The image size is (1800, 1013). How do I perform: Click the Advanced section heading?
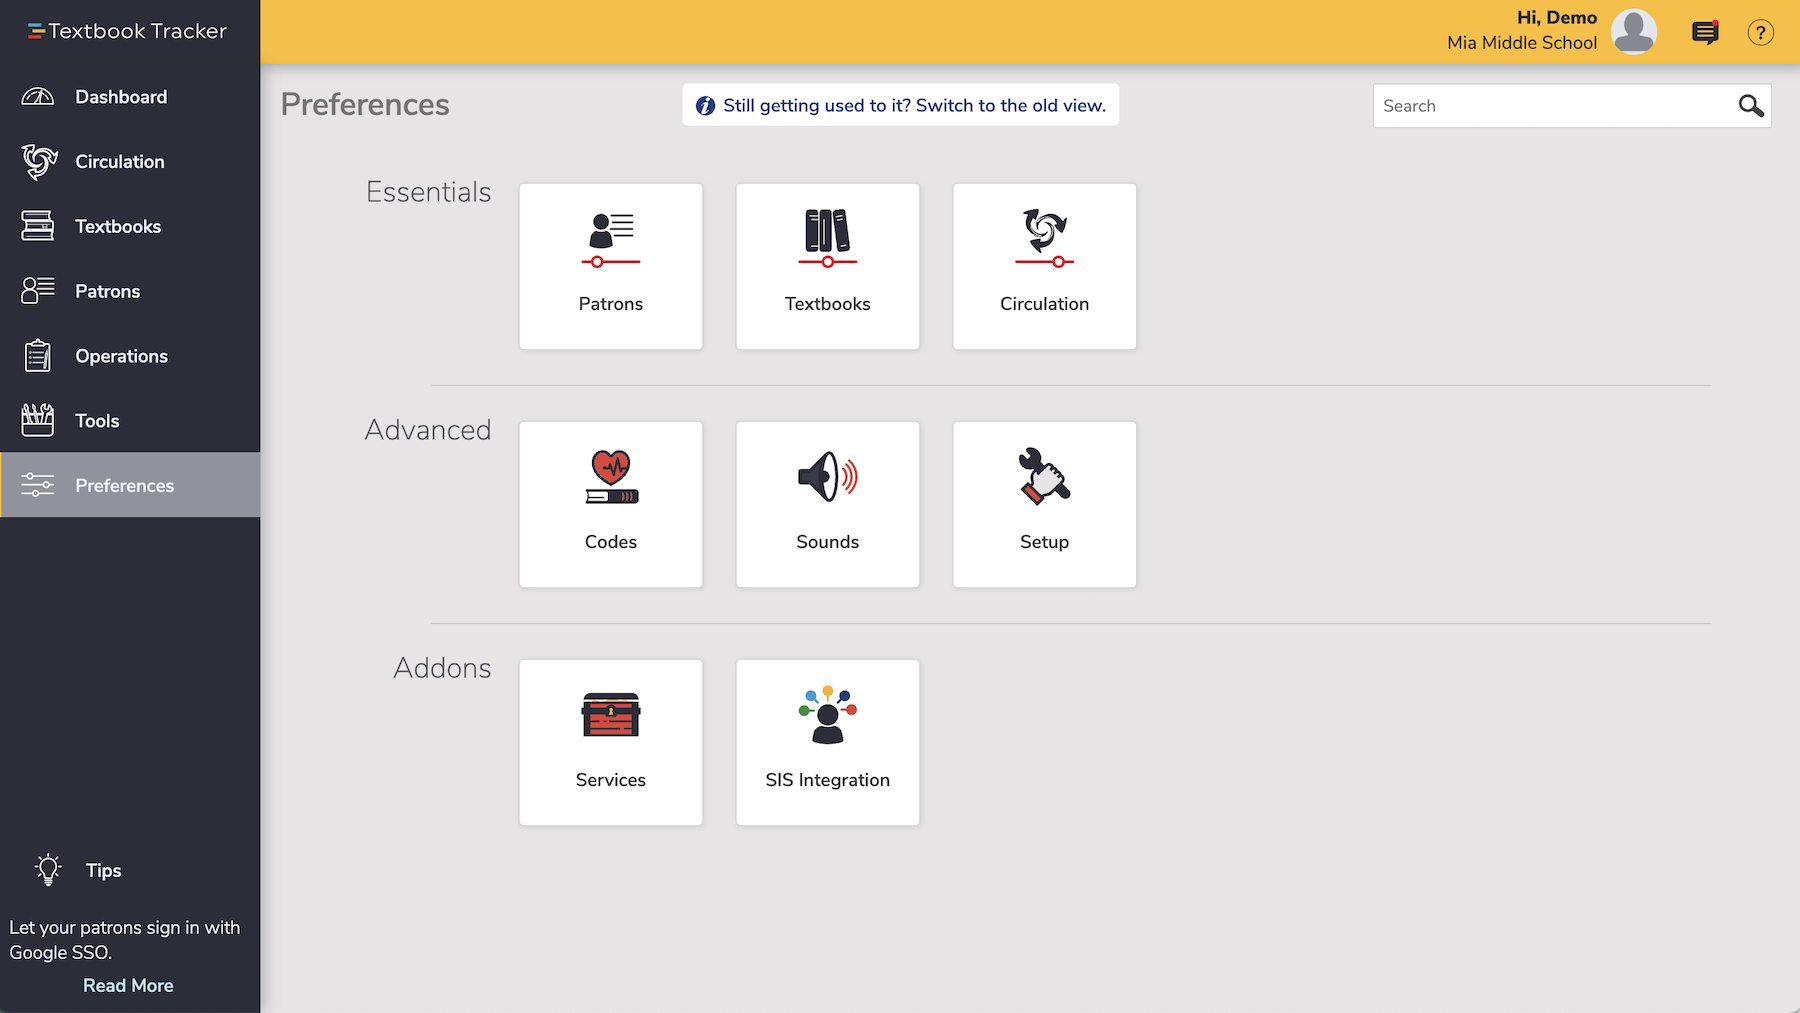428,430
